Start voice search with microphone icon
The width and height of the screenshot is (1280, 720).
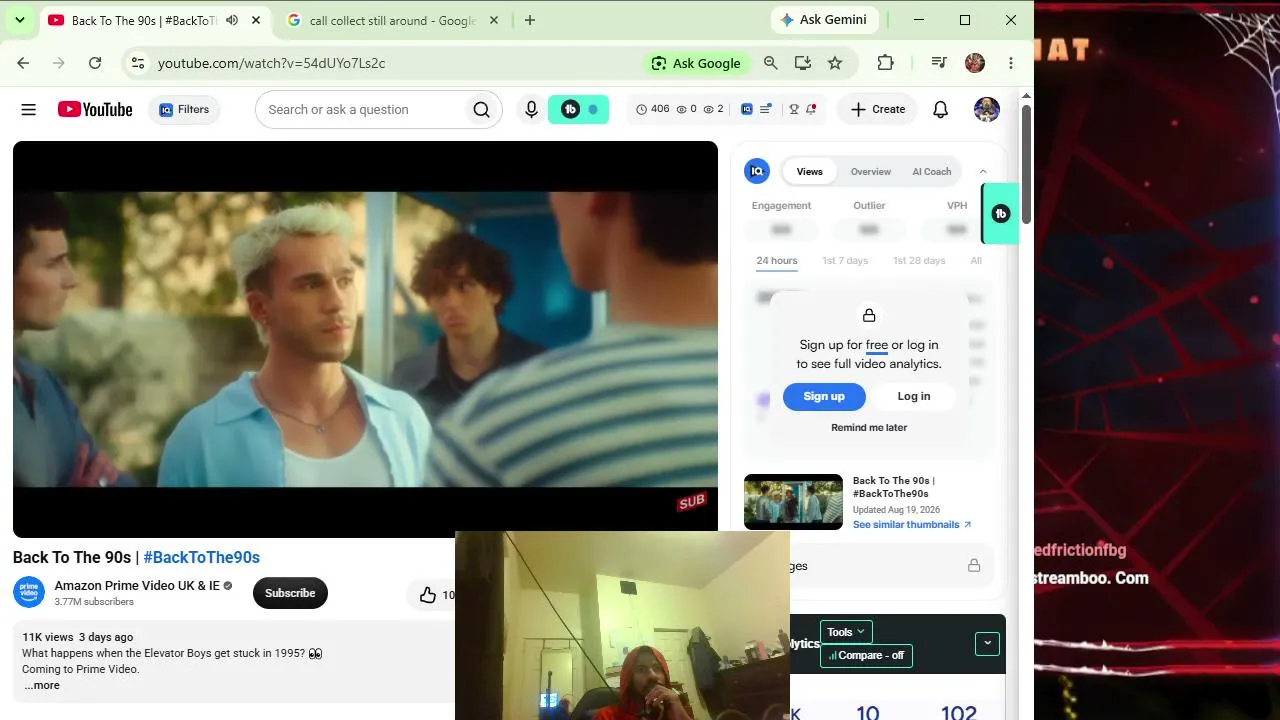[532, 110]
